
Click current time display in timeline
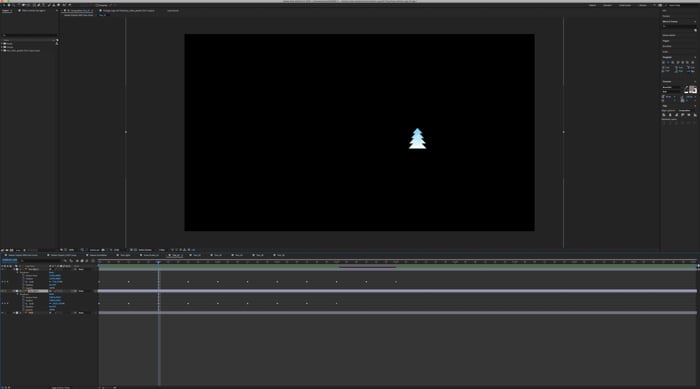click(x=9, y=260)
